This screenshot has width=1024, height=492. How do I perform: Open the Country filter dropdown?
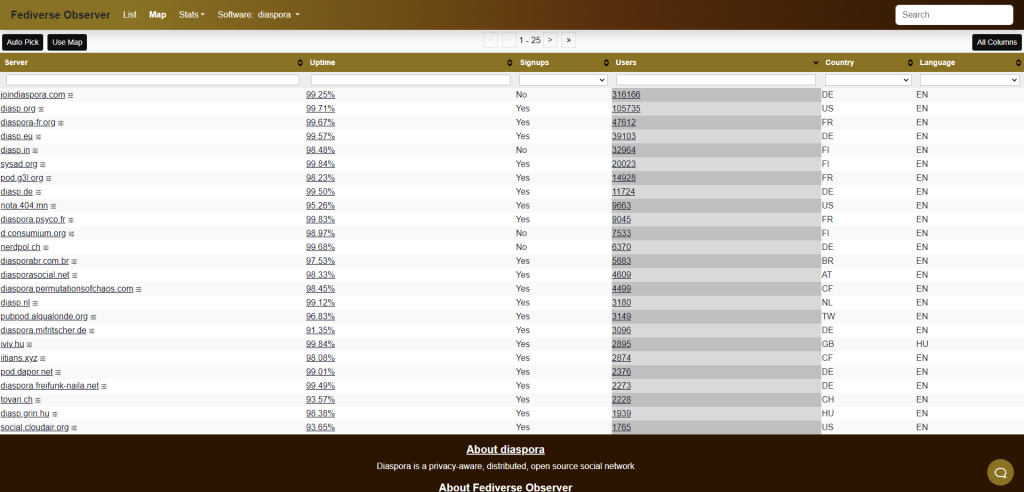click(868, 80)
